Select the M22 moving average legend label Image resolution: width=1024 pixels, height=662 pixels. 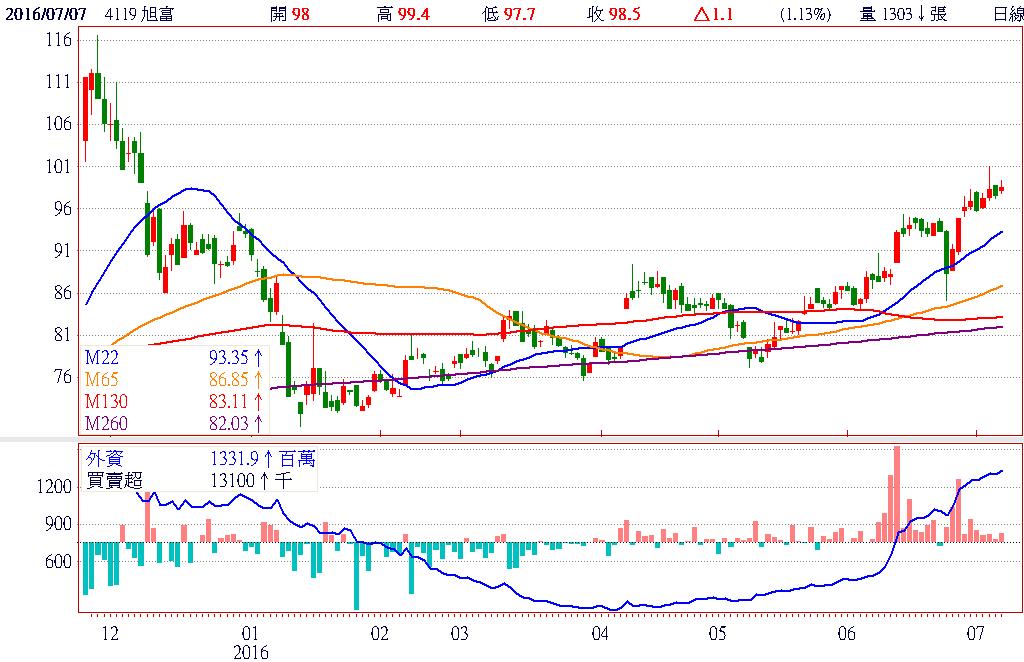click(102, 359)
